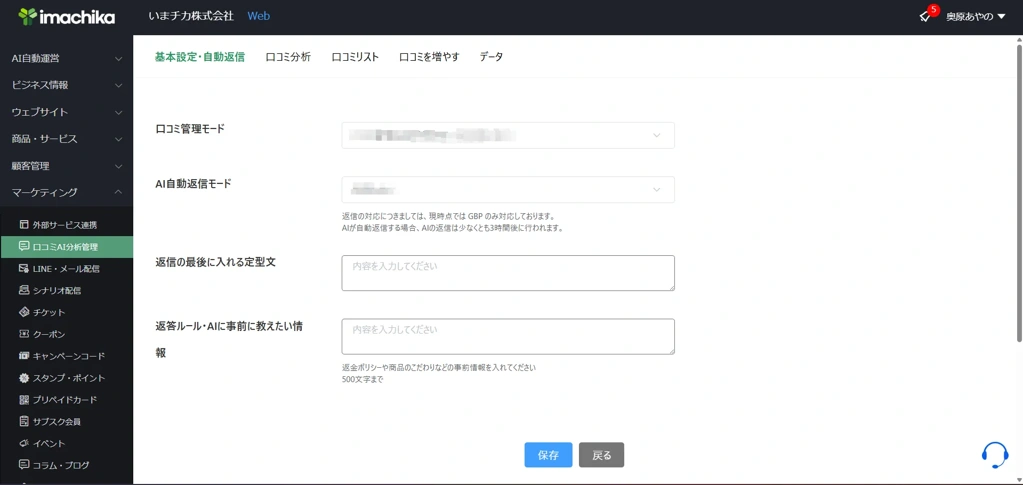Open the support headset chat icon
The width and height of the screenshot is (1023, 485).
click(x=994, y=455)
